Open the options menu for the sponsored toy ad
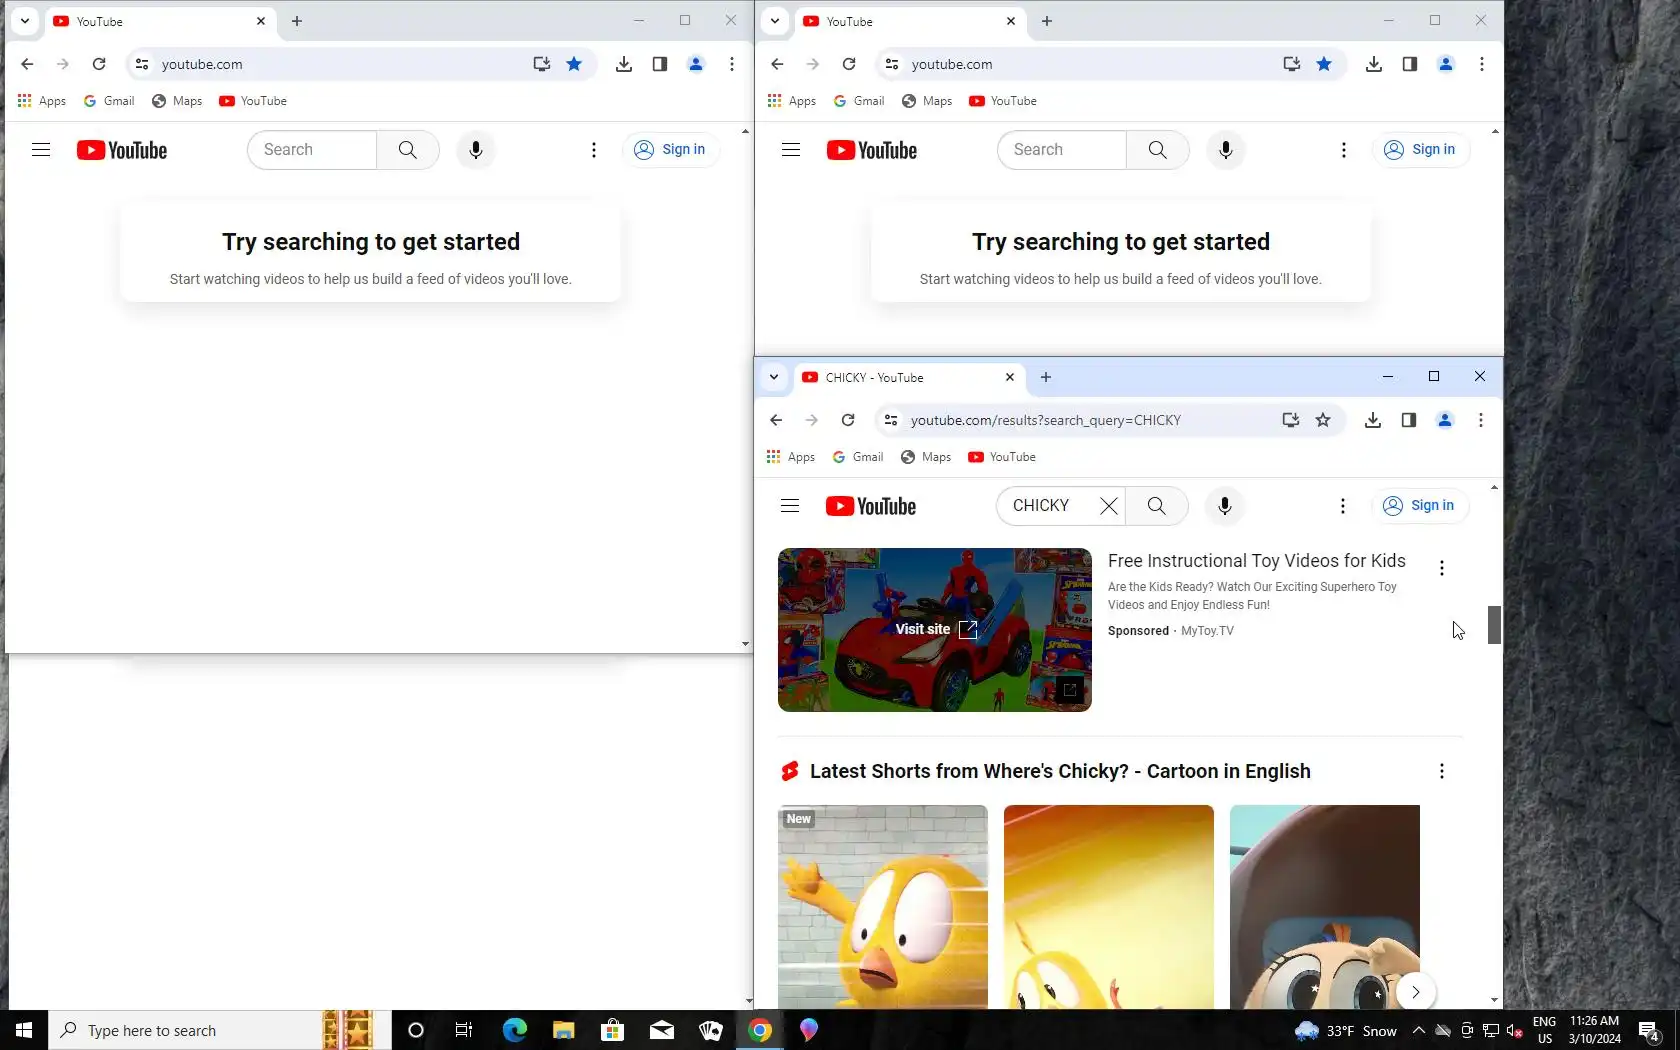The height and width of the screenshot is (1050, 1680). click(1442, 568)
